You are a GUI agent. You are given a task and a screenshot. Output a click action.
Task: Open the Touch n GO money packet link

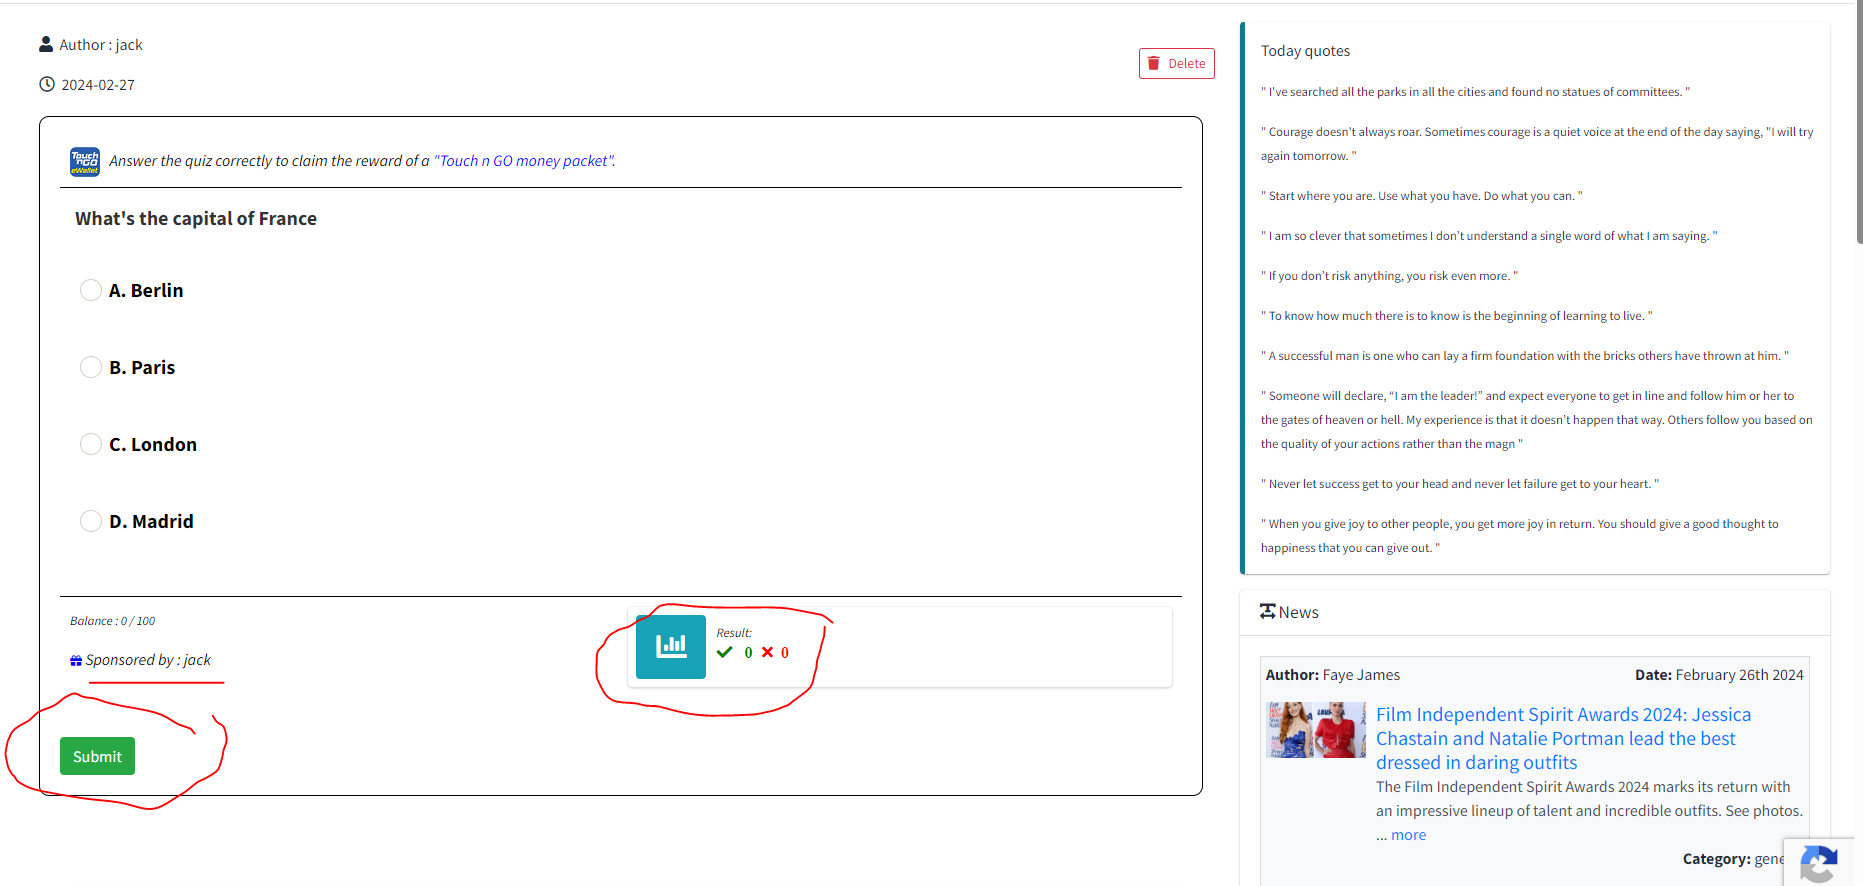pos(524,161)
